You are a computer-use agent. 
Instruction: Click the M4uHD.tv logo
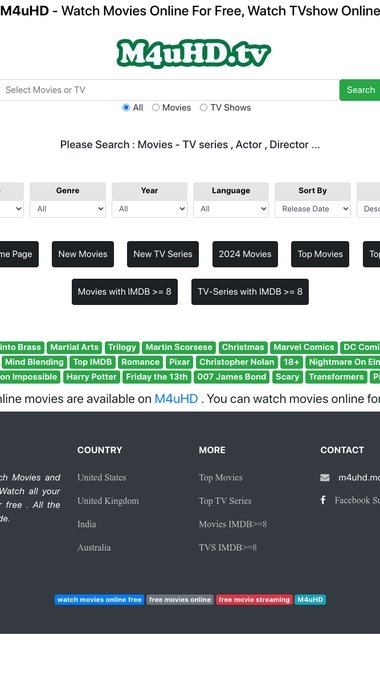coord(193,54)
